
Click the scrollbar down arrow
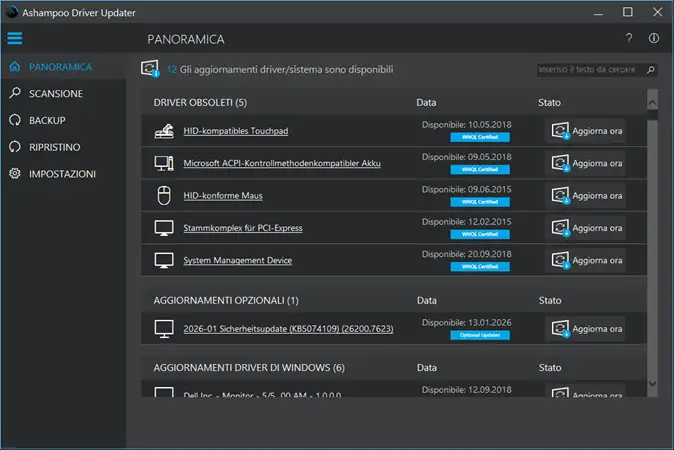[x=653, y=383]
